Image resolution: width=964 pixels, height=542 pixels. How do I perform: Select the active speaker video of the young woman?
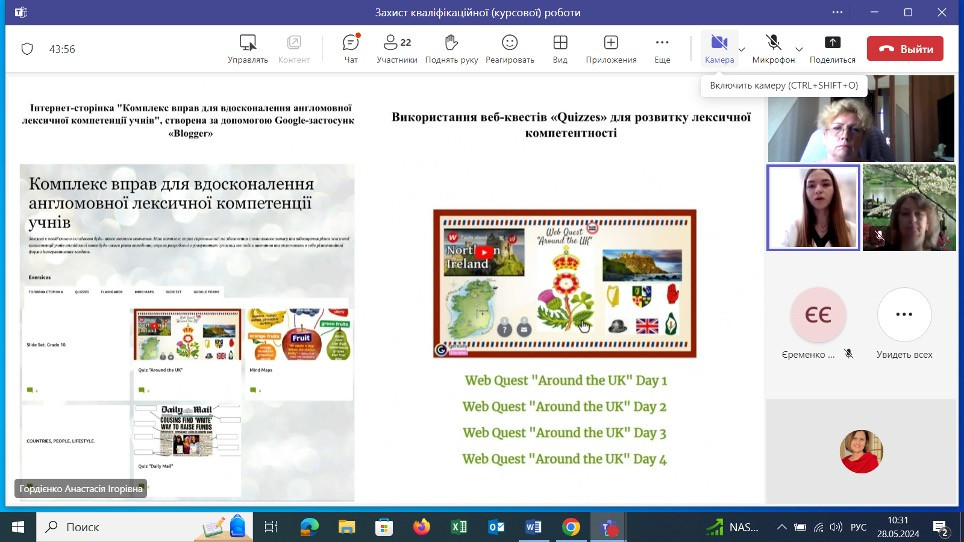coord(813,207)
